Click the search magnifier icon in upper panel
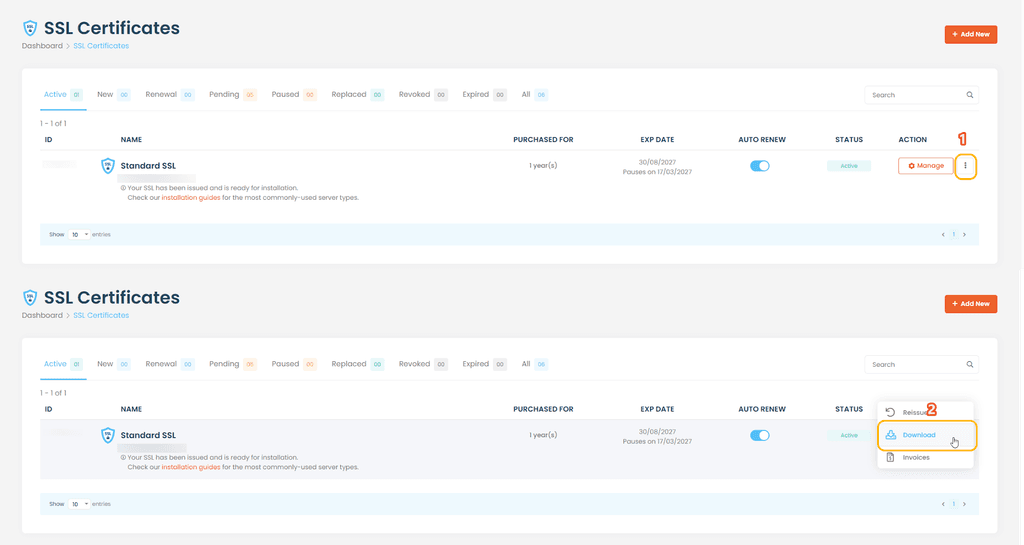 (x=970, y=95)
